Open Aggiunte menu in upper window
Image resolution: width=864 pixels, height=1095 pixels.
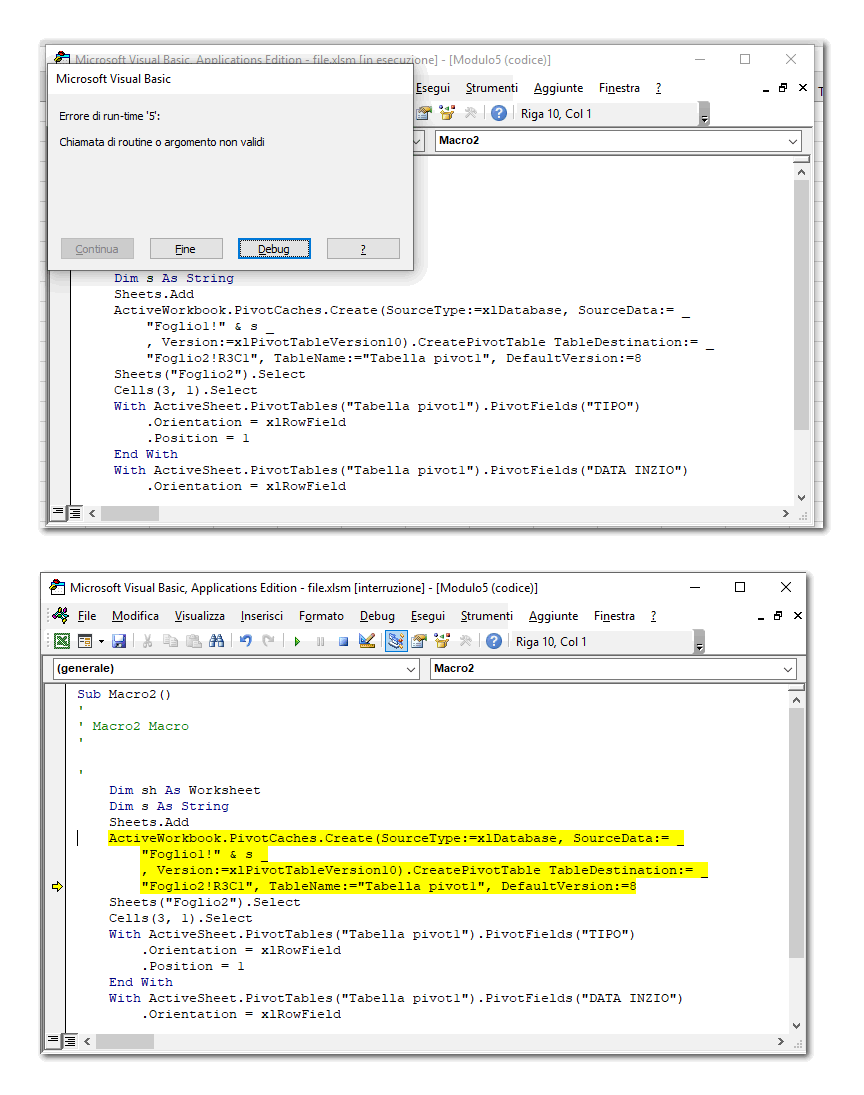tap(558, 88)
